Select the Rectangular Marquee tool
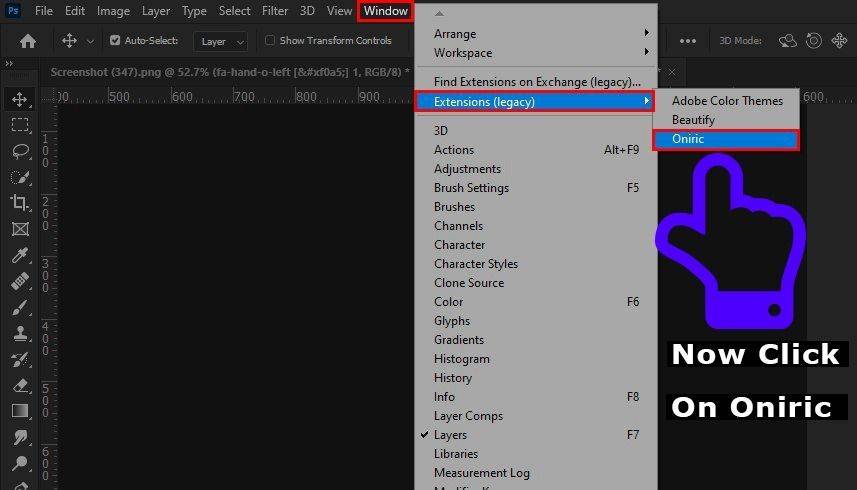 [20, 125]
